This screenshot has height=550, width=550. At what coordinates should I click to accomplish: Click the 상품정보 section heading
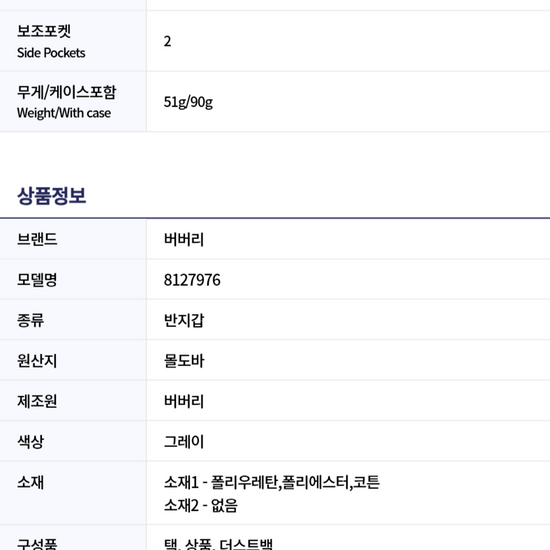click(52, 195)
